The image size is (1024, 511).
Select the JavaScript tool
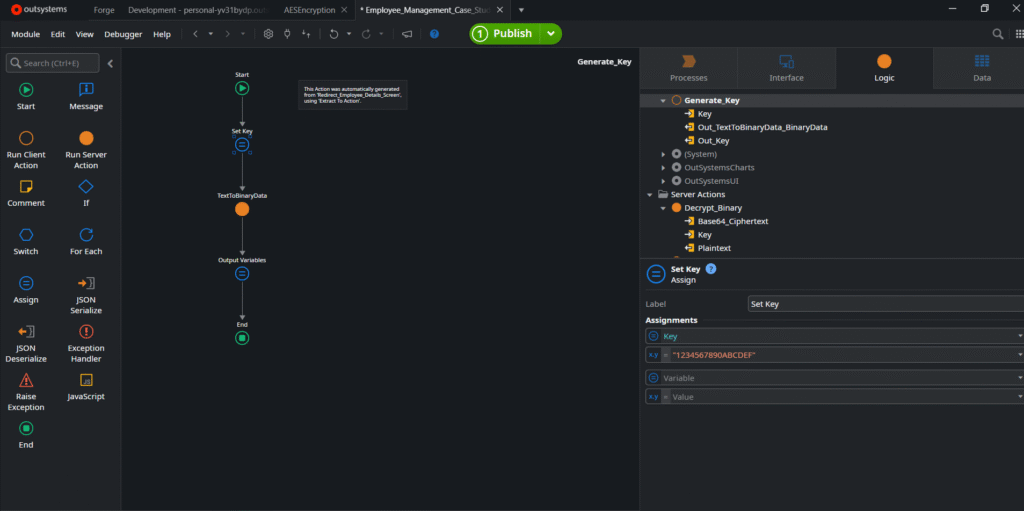click(86, 387)
